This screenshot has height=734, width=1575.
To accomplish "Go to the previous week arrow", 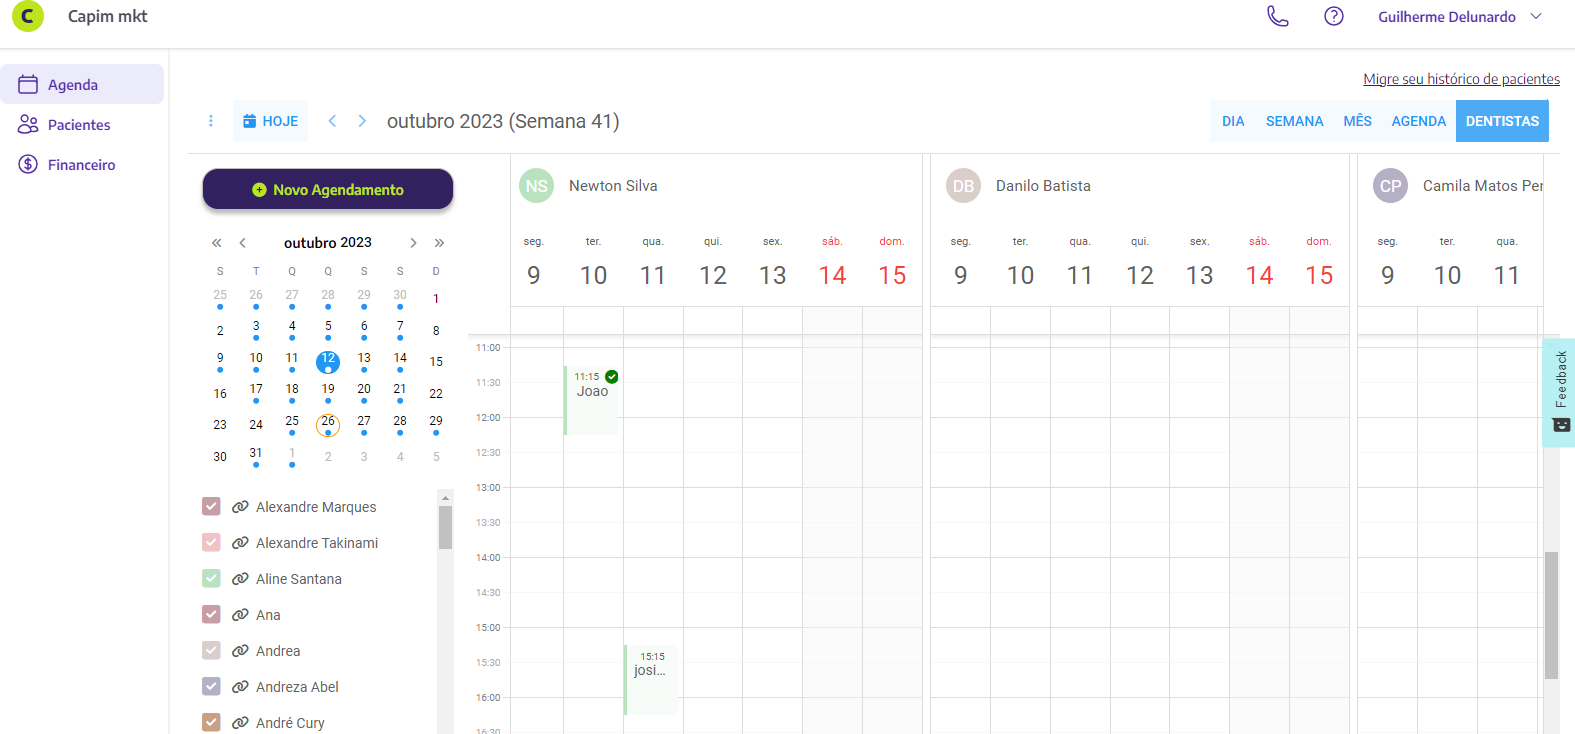I will click(x=332, y=121).
